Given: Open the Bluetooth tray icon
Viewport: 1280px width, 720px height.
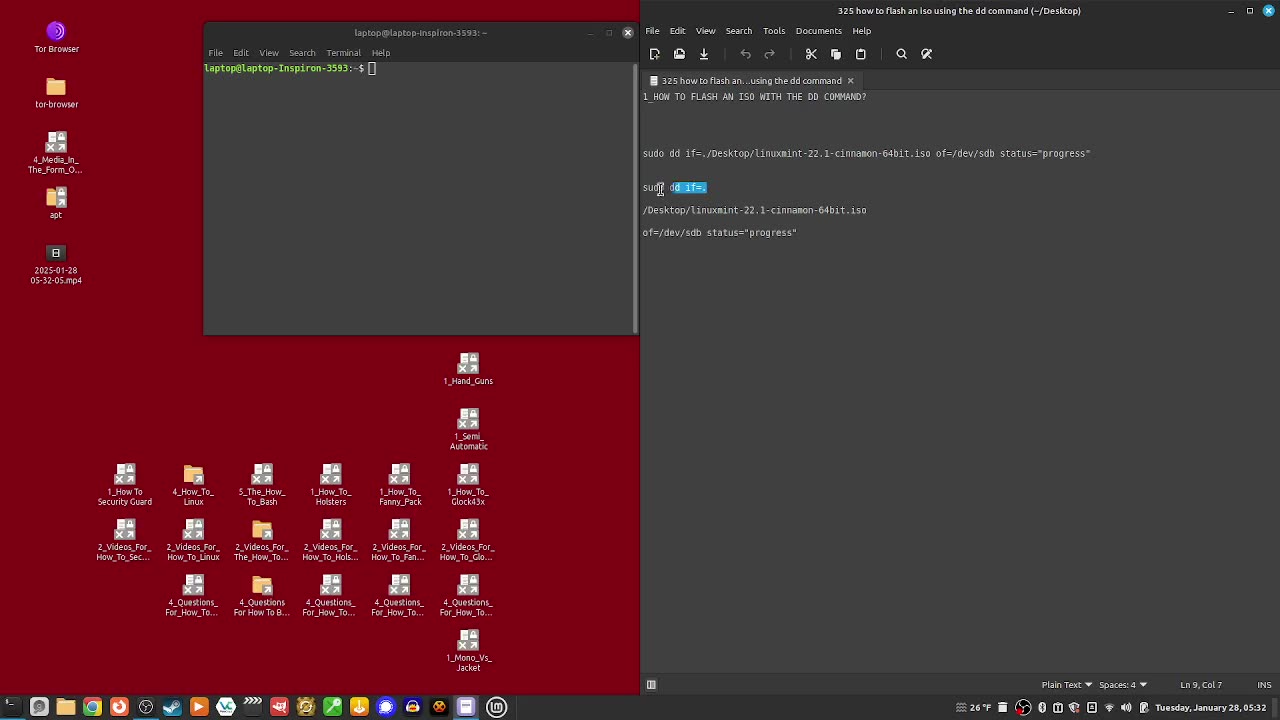Looking at the screenshot, I should point(1042,708).
